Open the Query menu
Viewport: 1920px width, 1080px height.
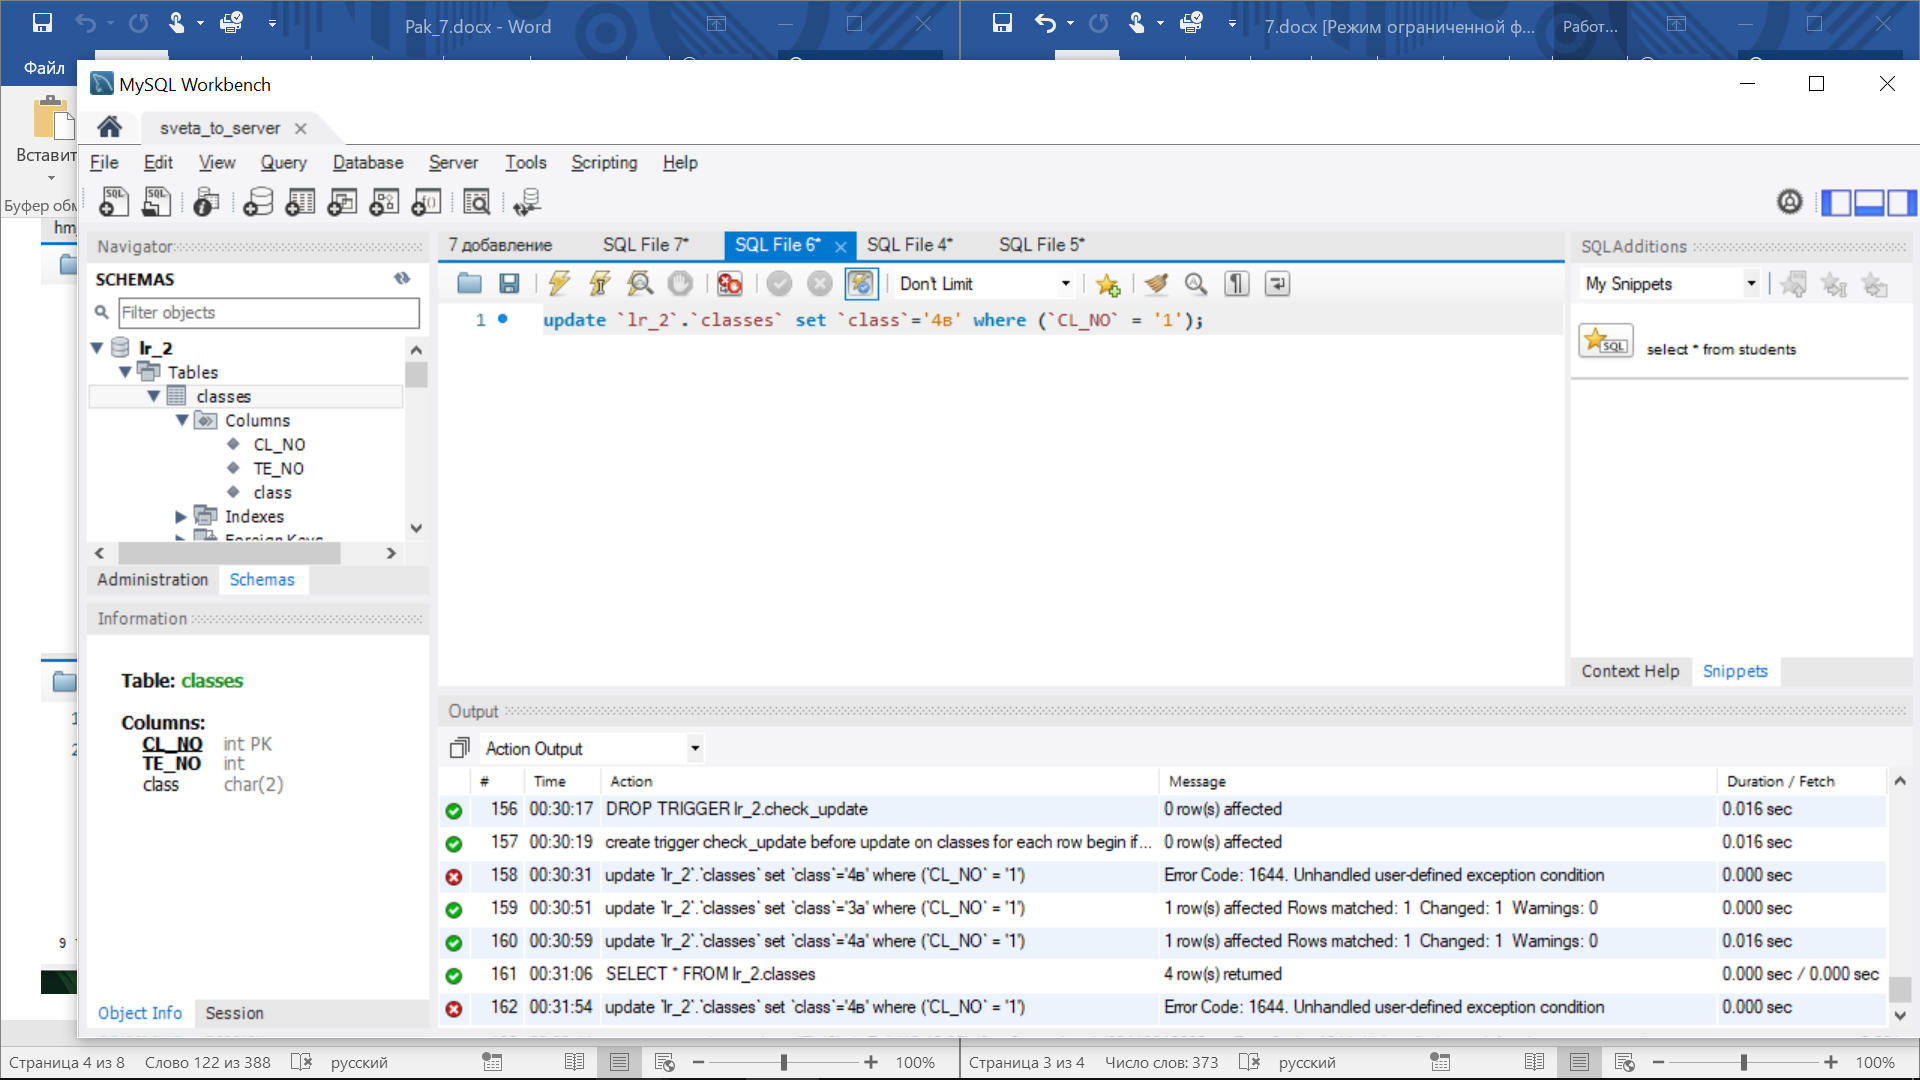coord(283,162)
